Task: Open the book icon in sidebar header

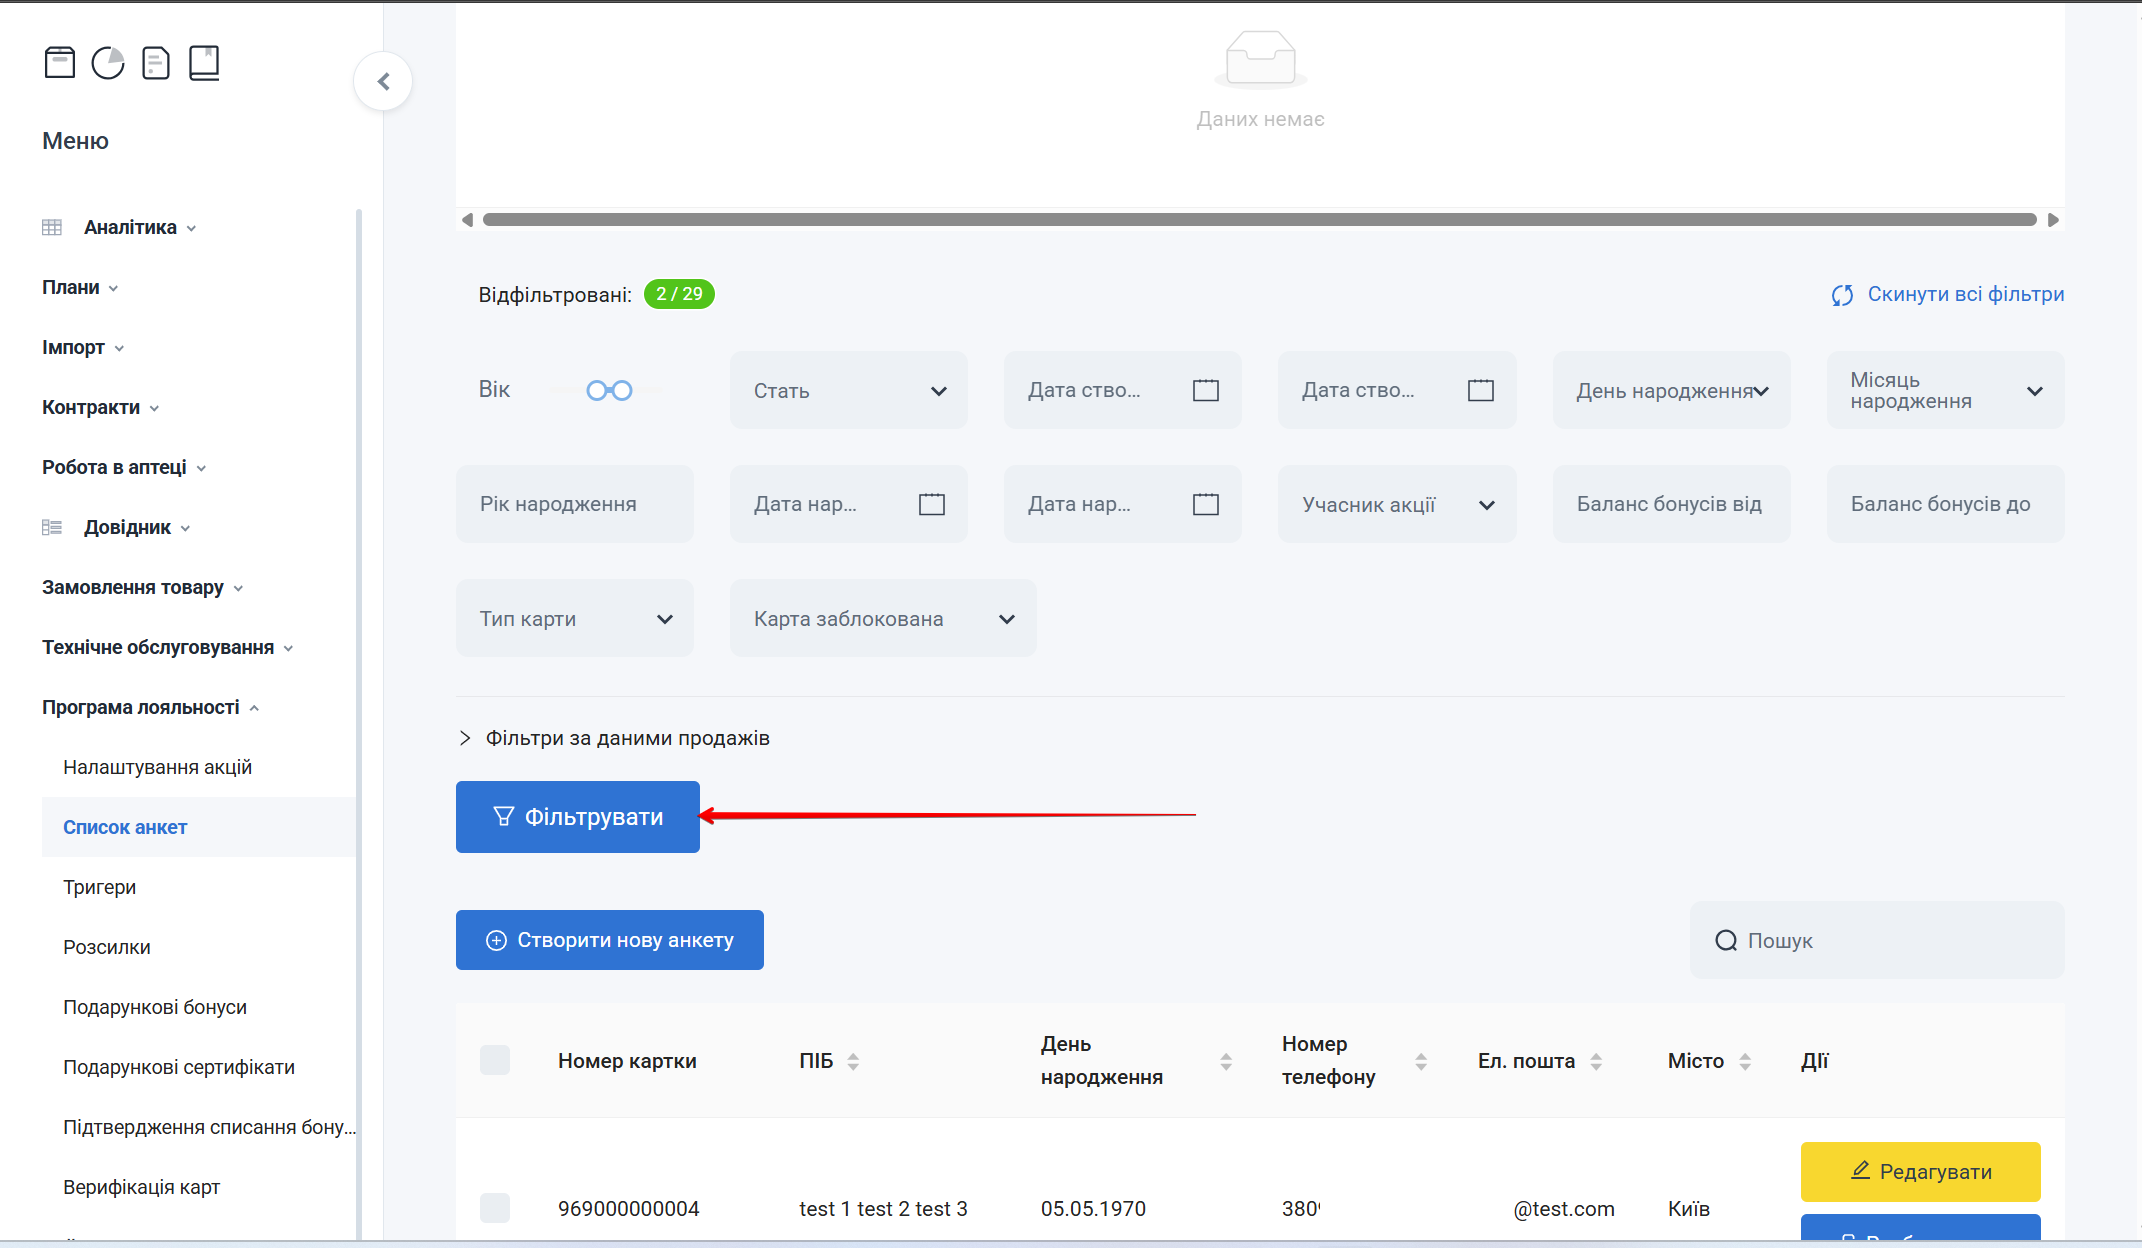Action: [x=204, y=63]
